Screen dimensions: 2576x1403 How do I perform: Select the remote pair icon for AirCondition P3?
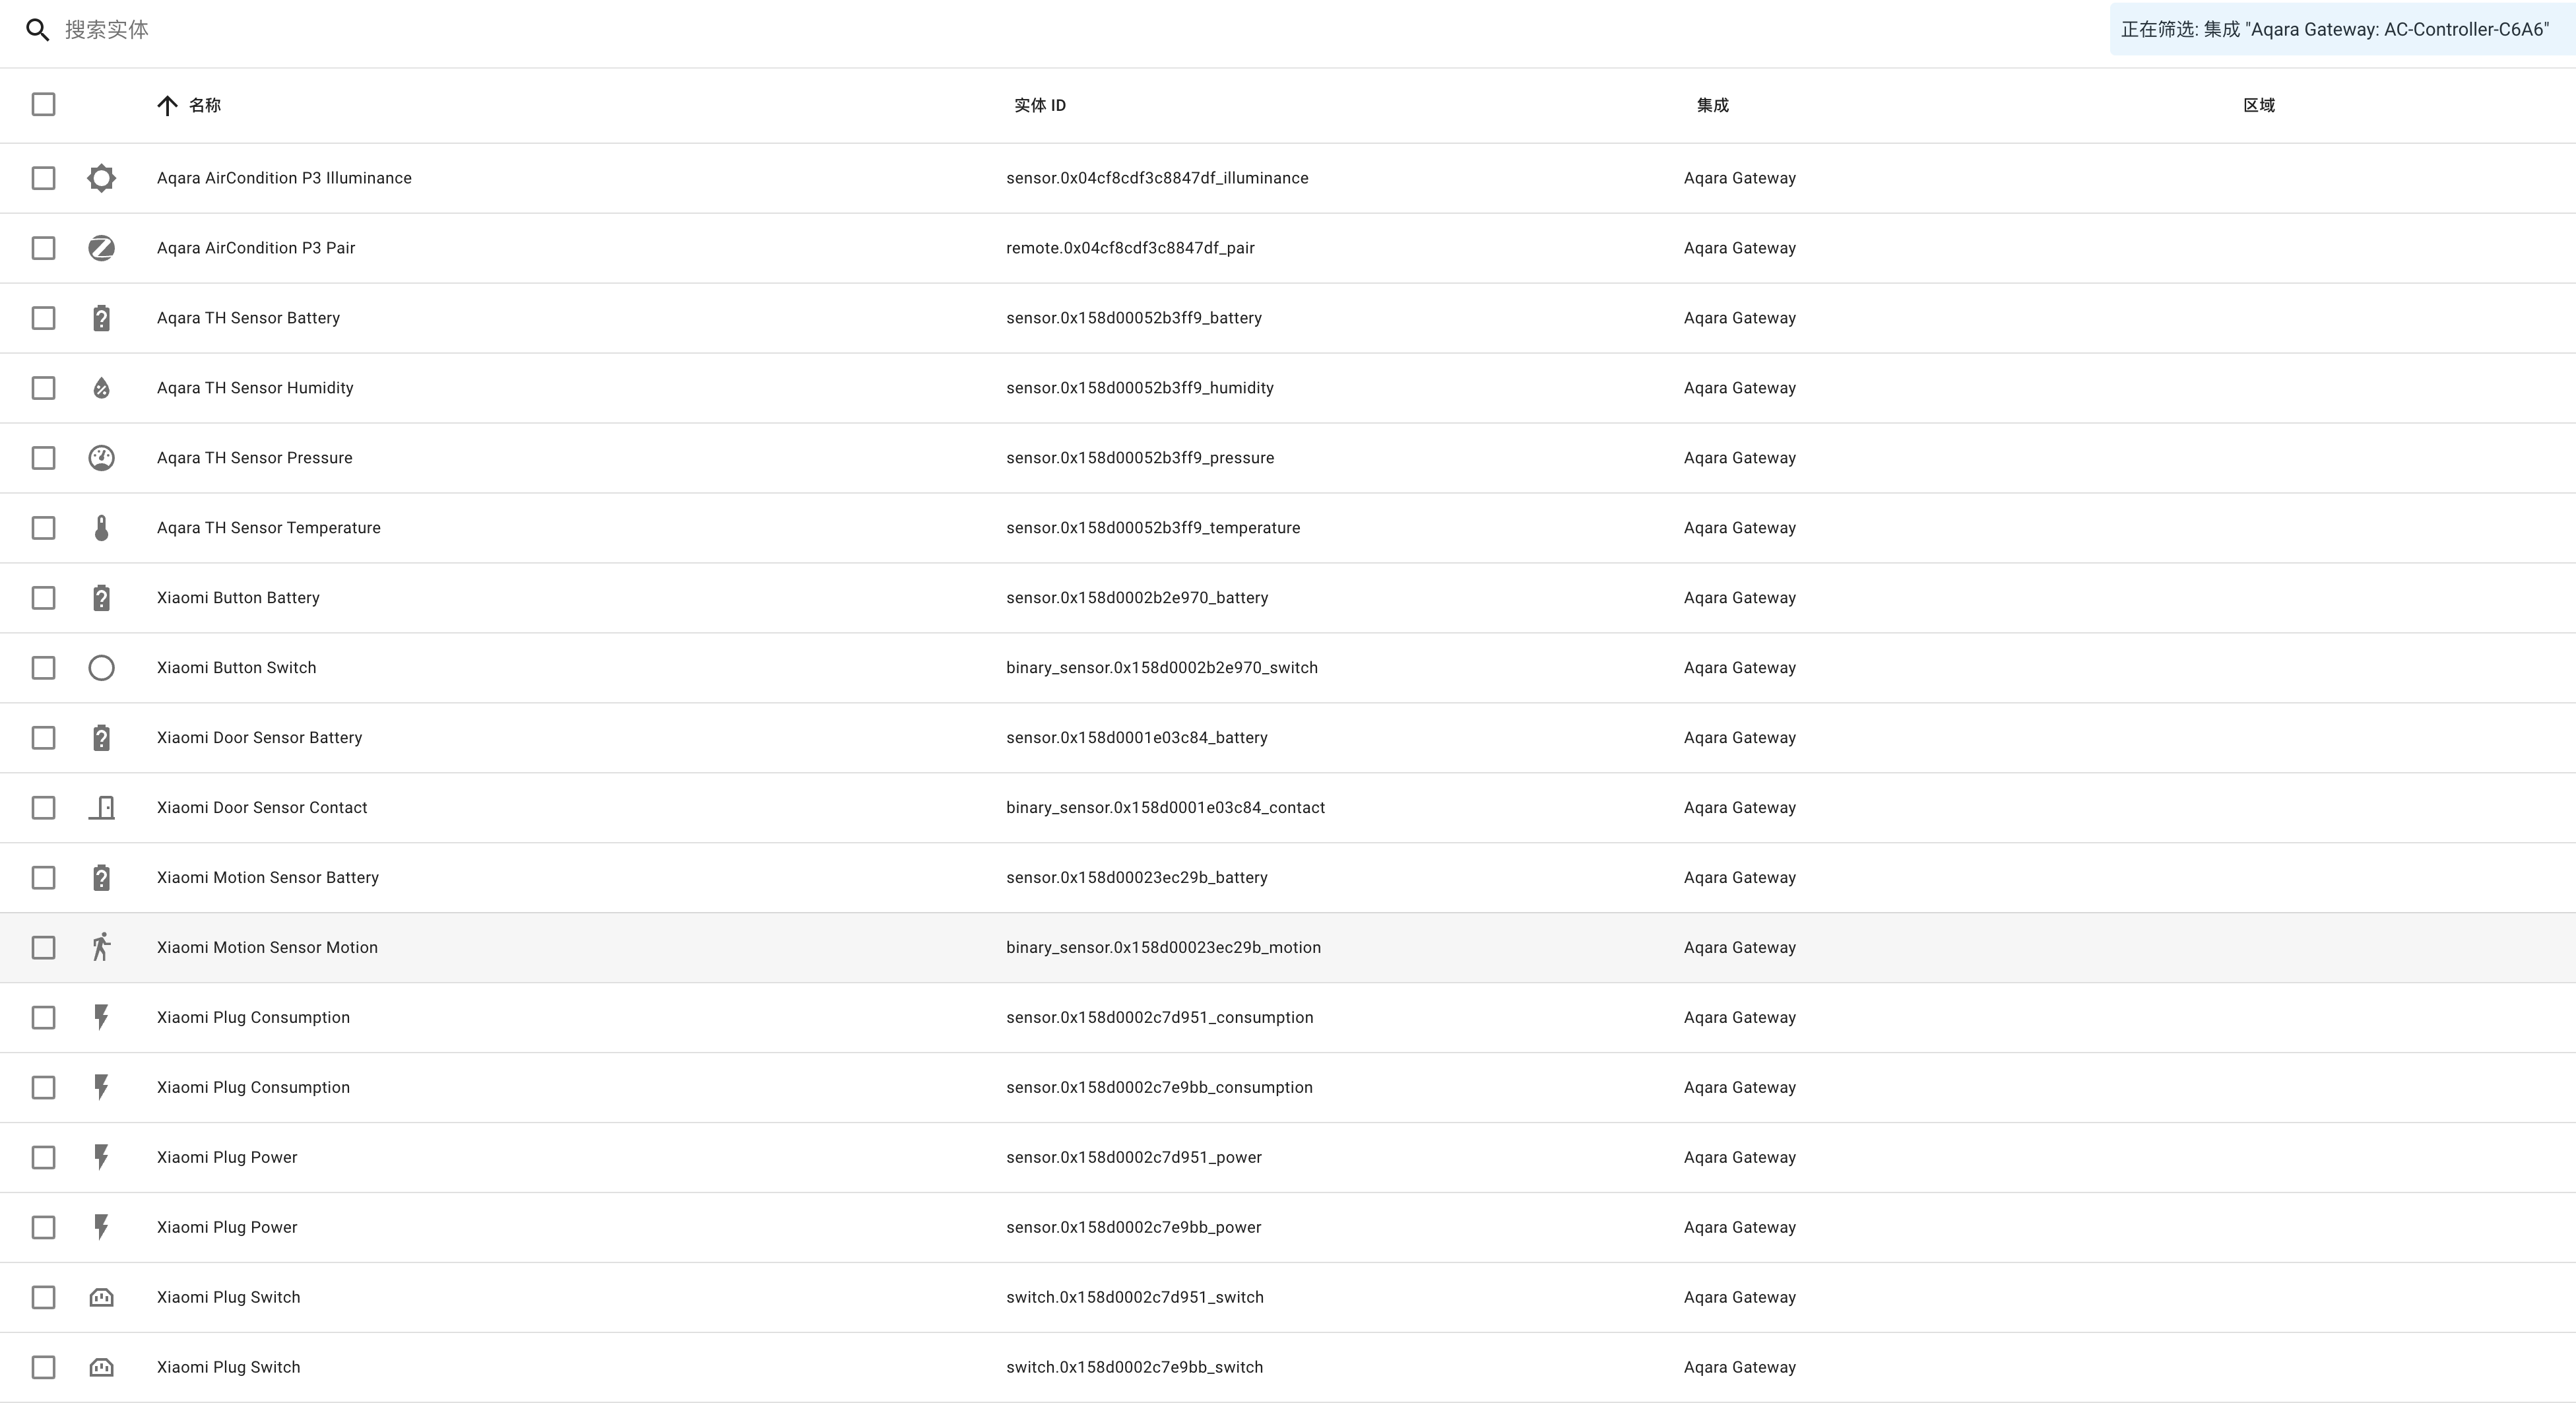coord(101,247)
